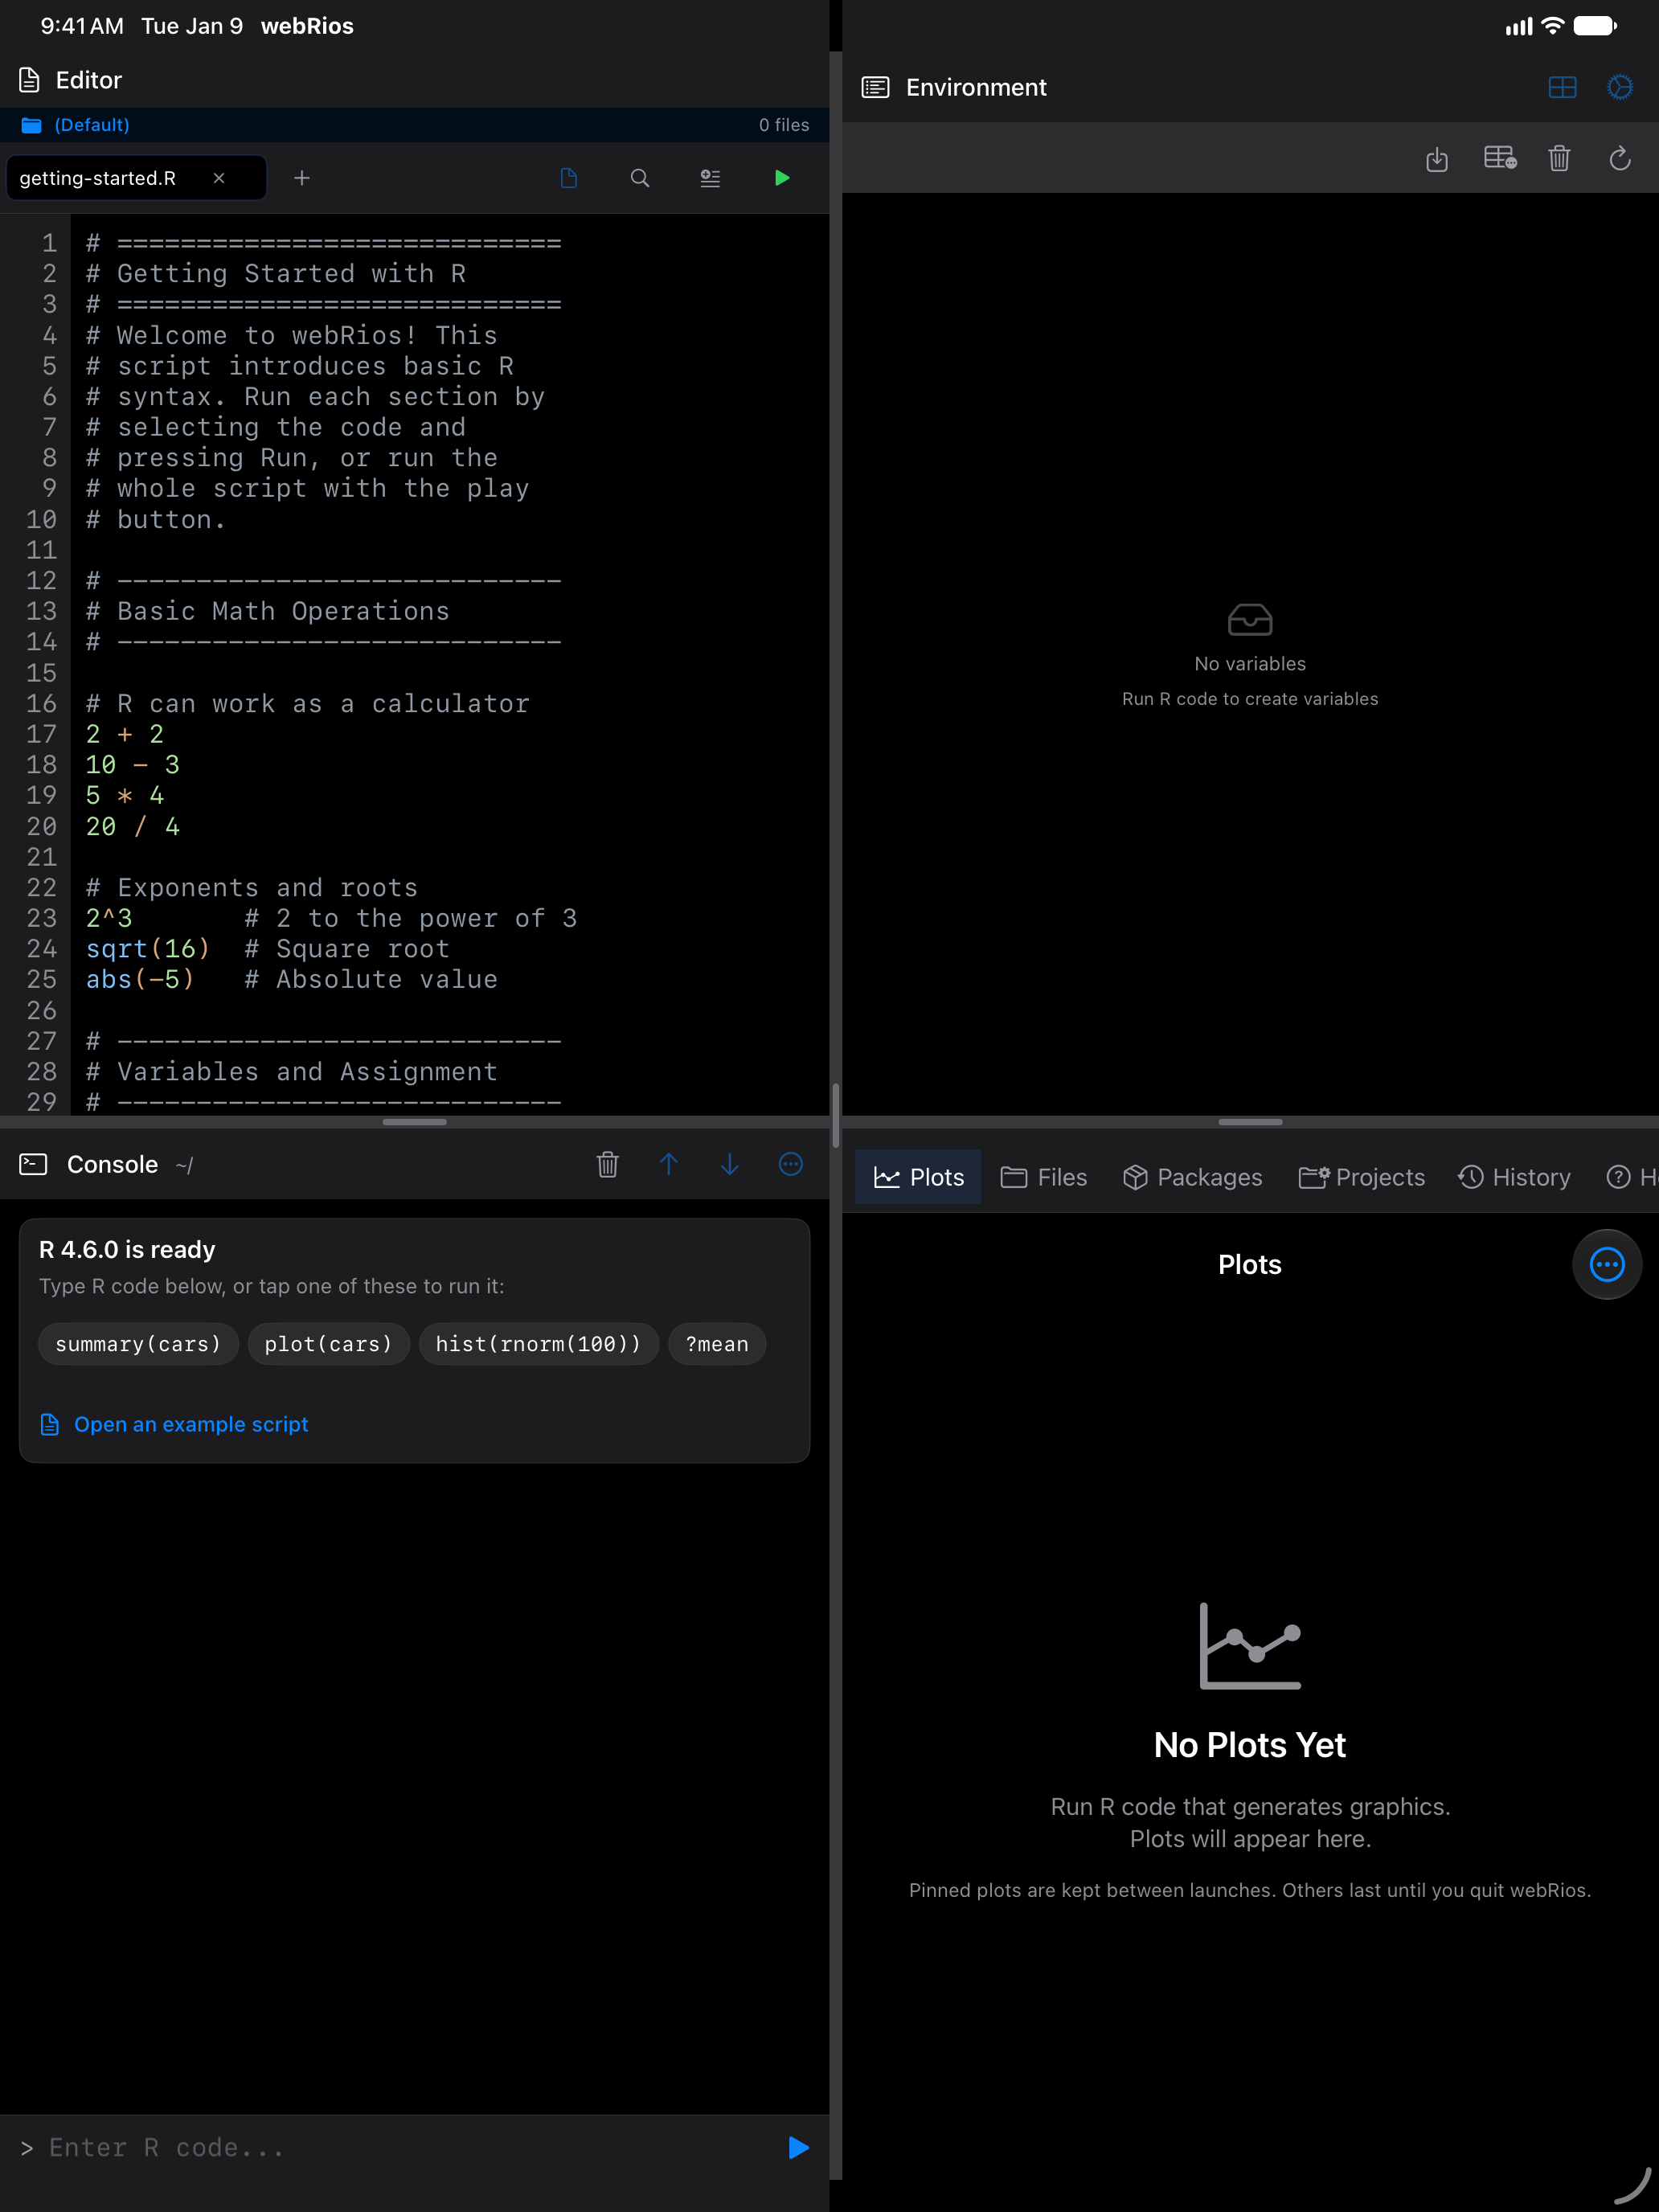Select the getting-started.R tab
The image size is (1659, 2212).
click(136, 178)
